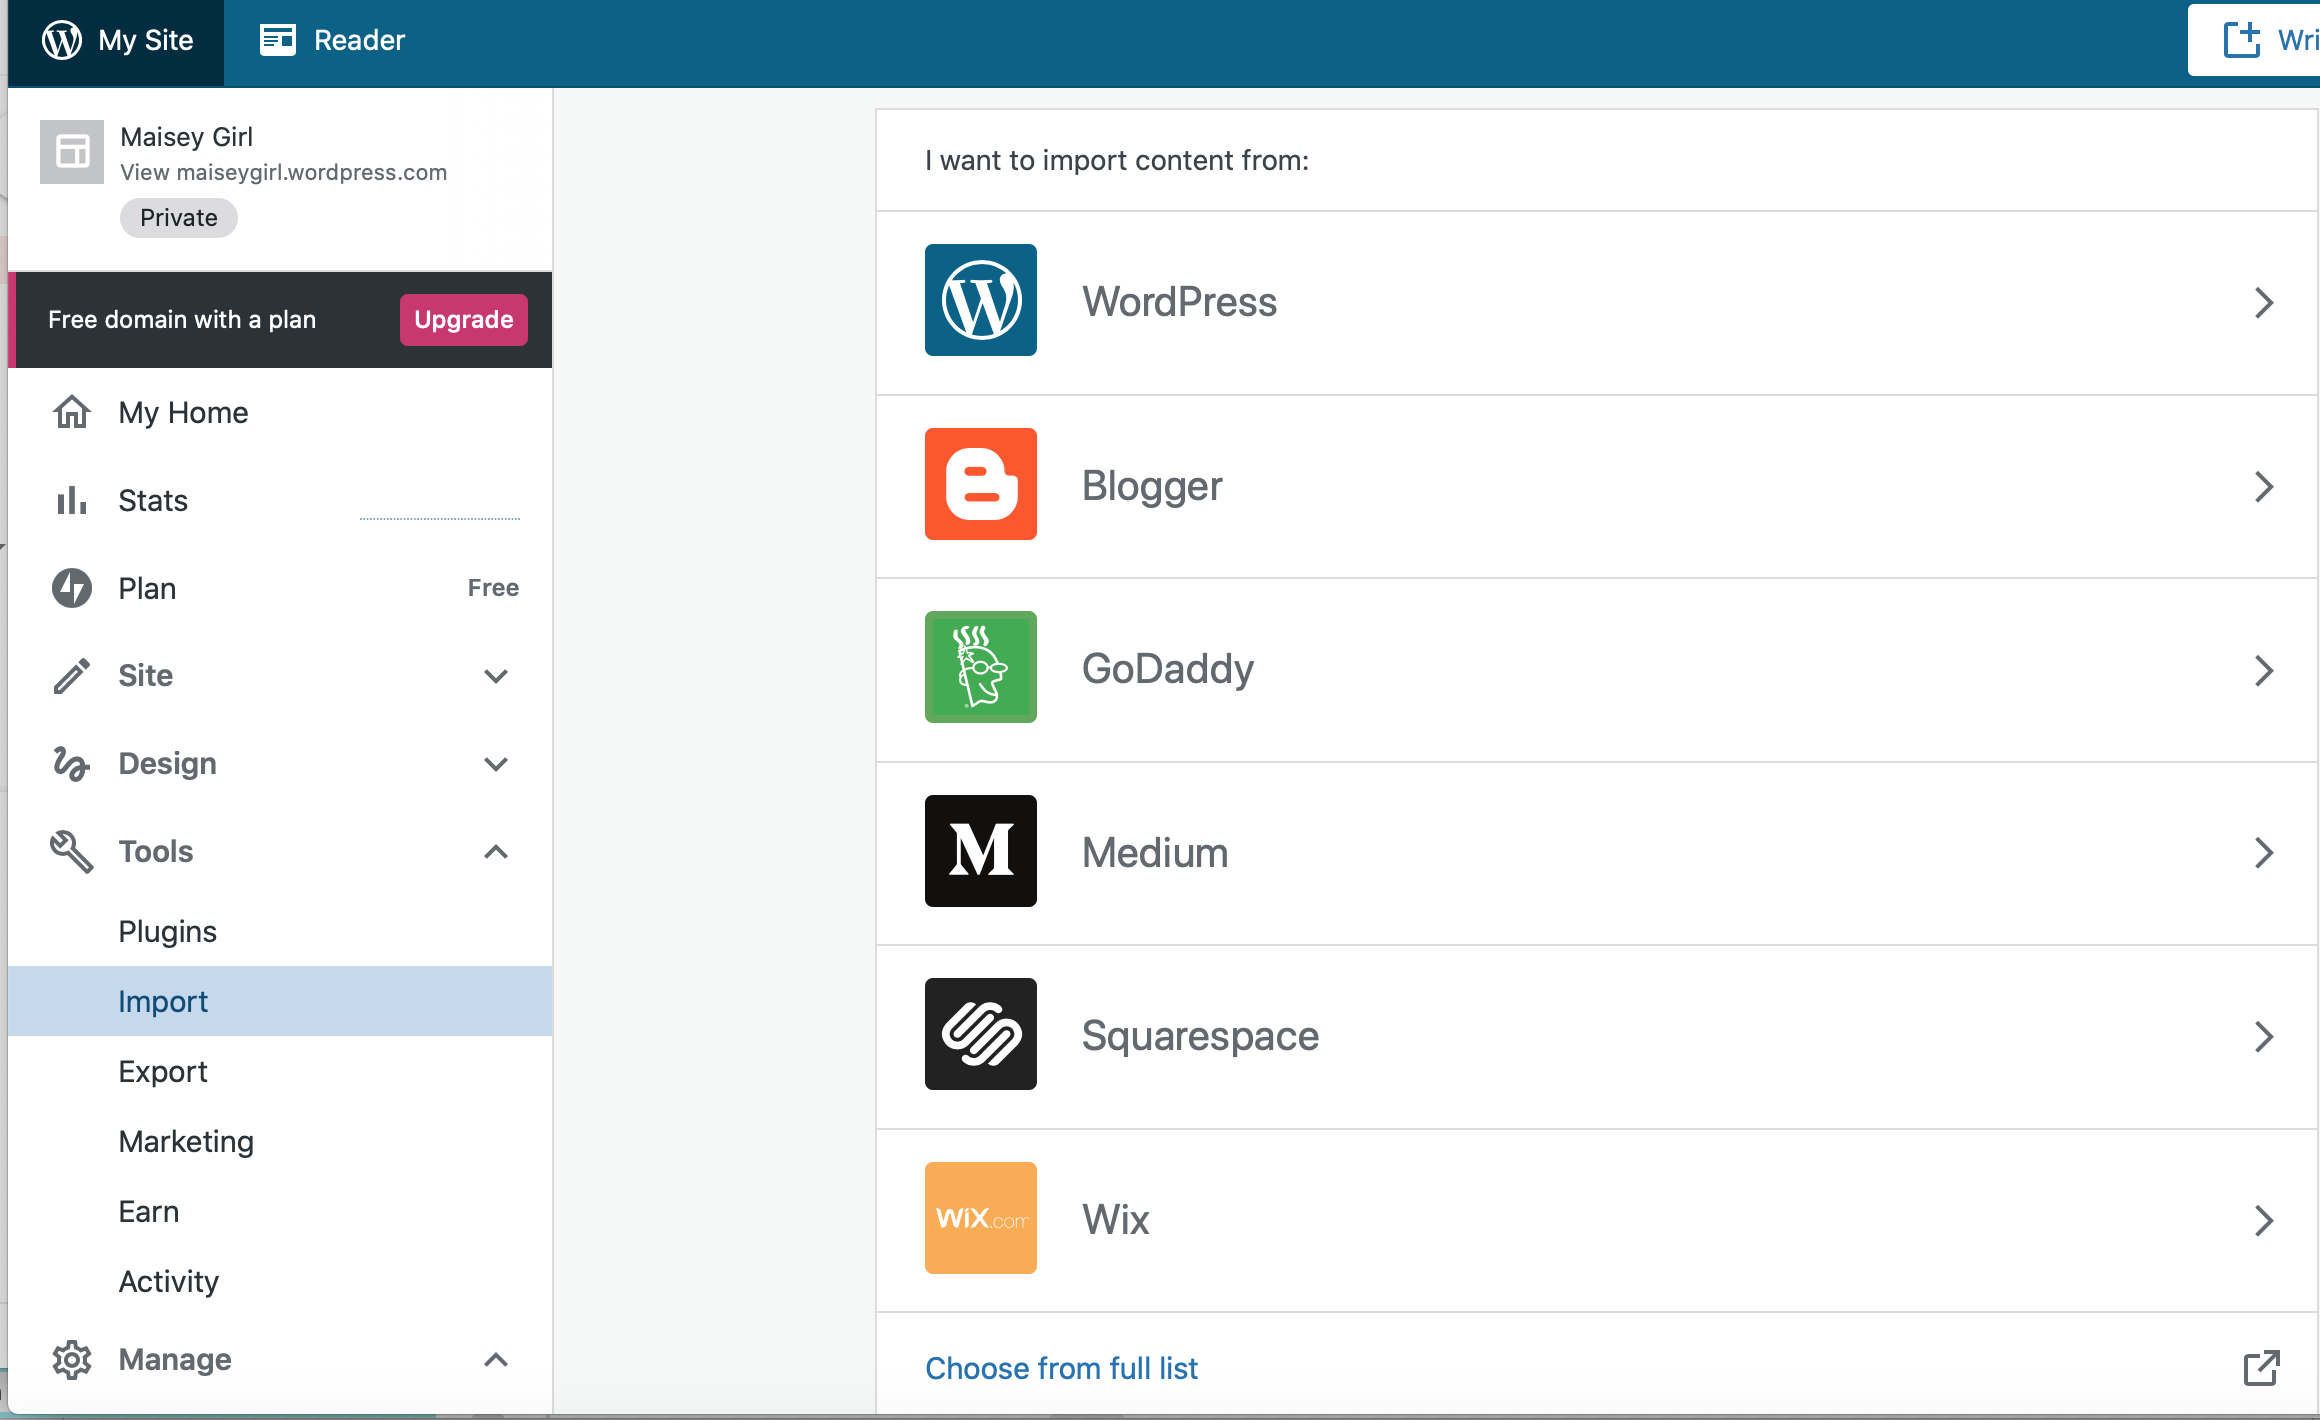Click the Write button

coord(2254,40)
